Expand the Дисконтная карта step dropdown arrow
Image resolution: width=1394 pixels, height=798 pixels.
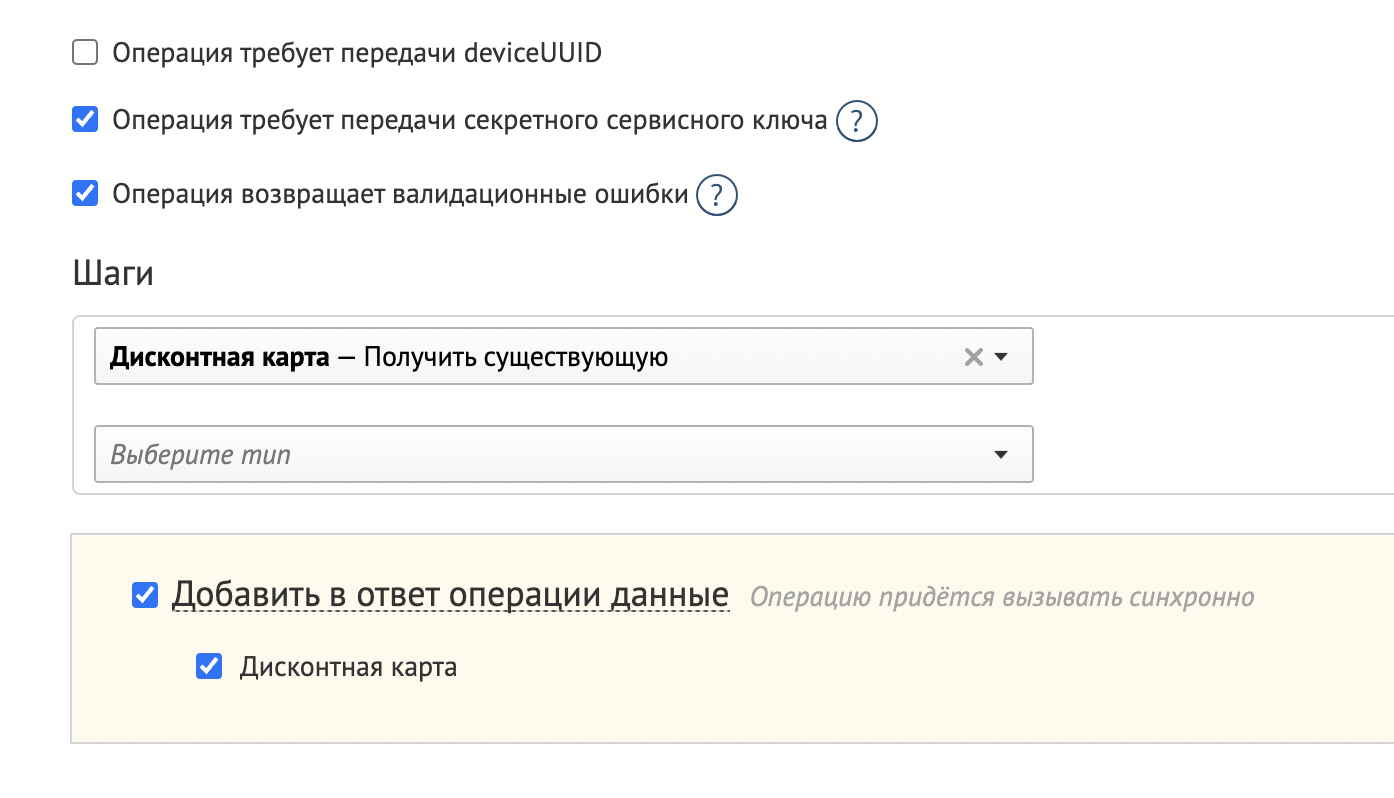click(x=1001, y=357)
